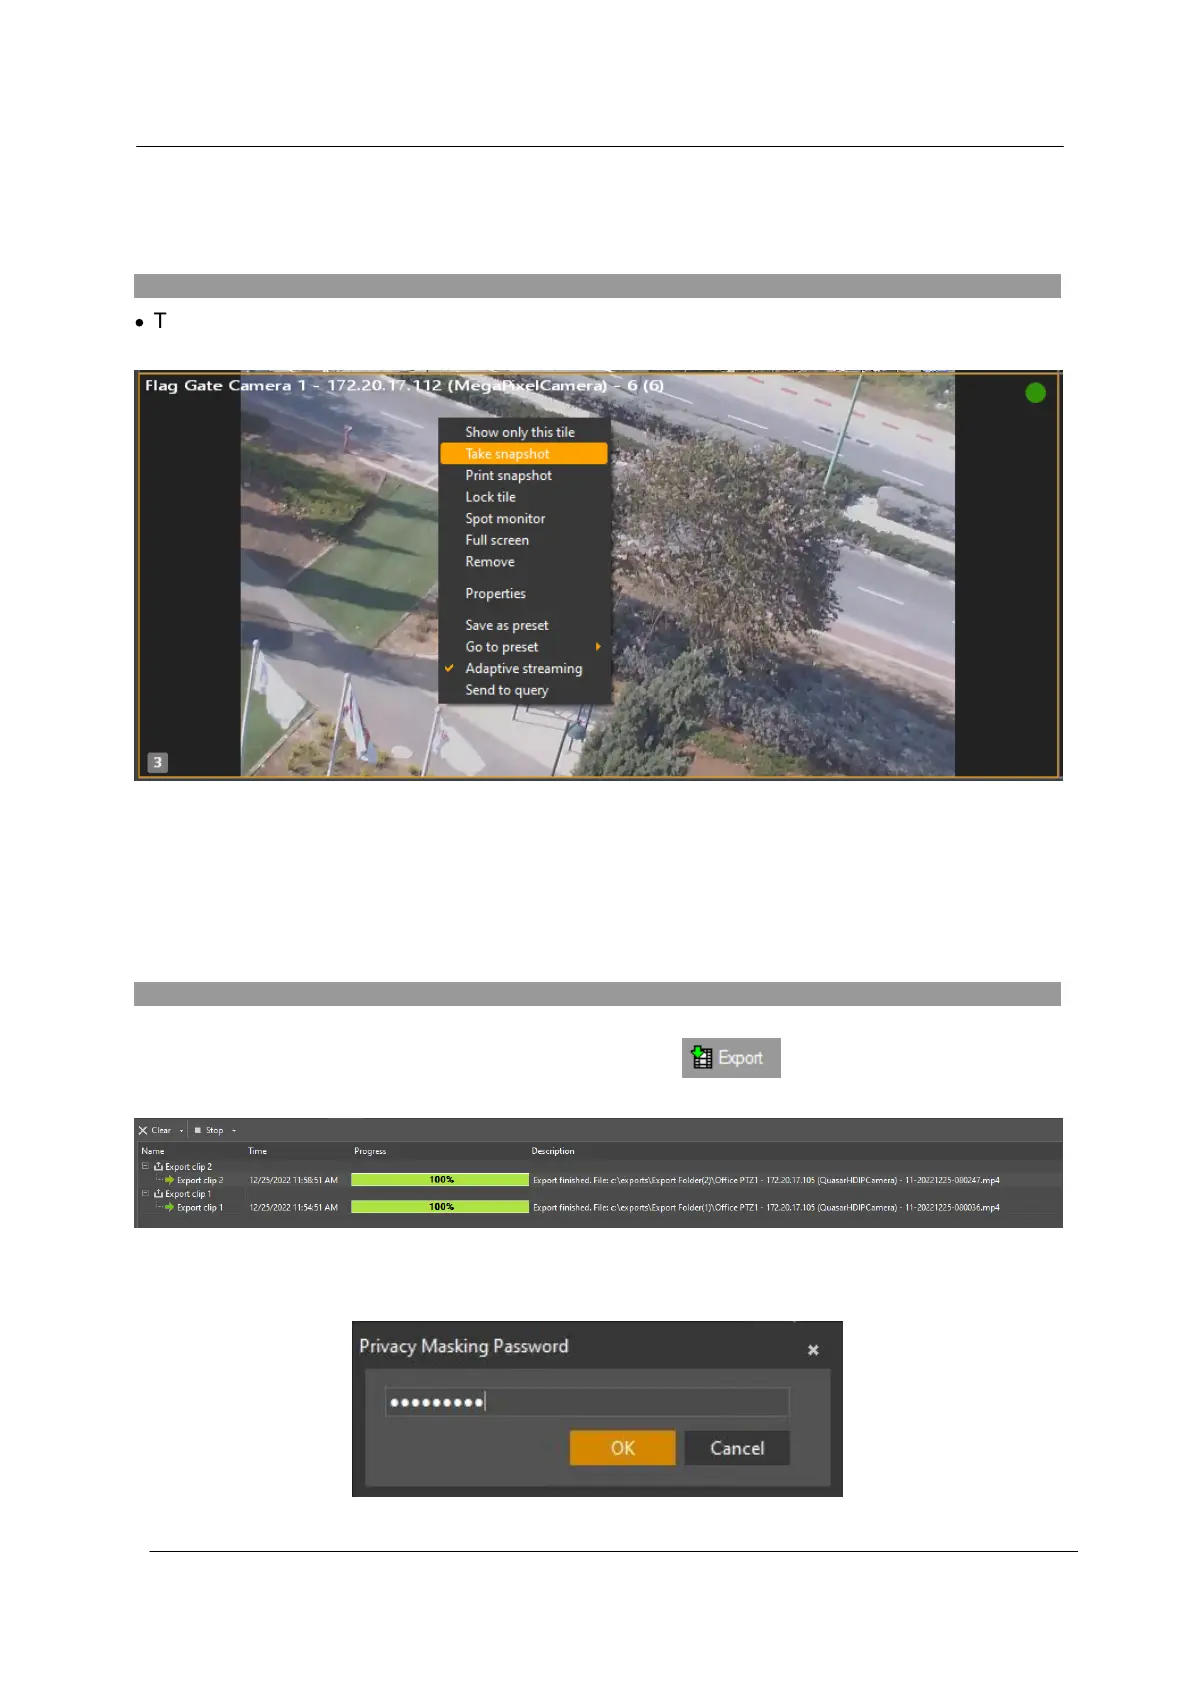Collapse the Export clip 2 tree node
This screenshot has height=1684, width=1190.
pyautogui.click(x=145, y=1166)
